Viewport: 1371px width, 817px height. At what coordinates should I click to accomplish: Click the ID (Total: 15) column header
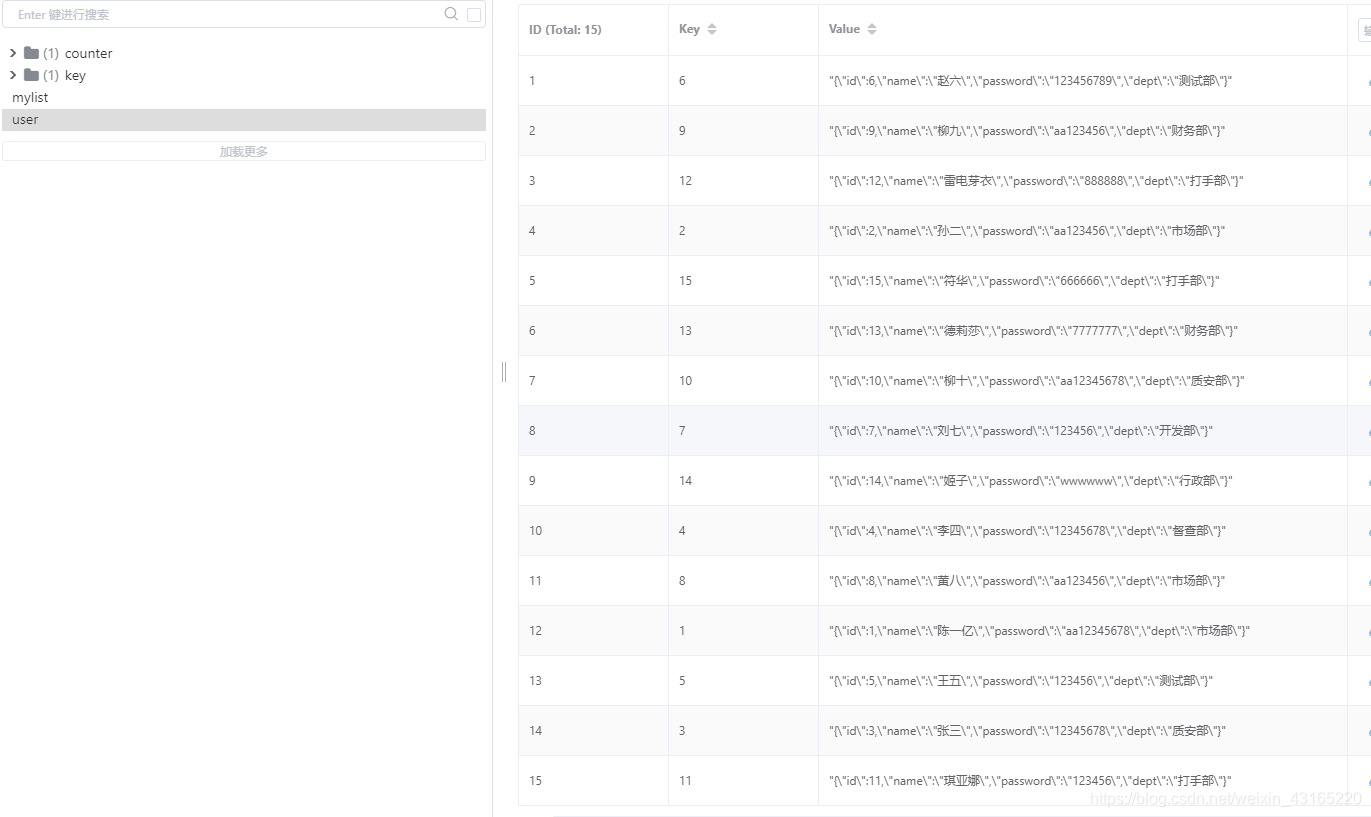565,29
